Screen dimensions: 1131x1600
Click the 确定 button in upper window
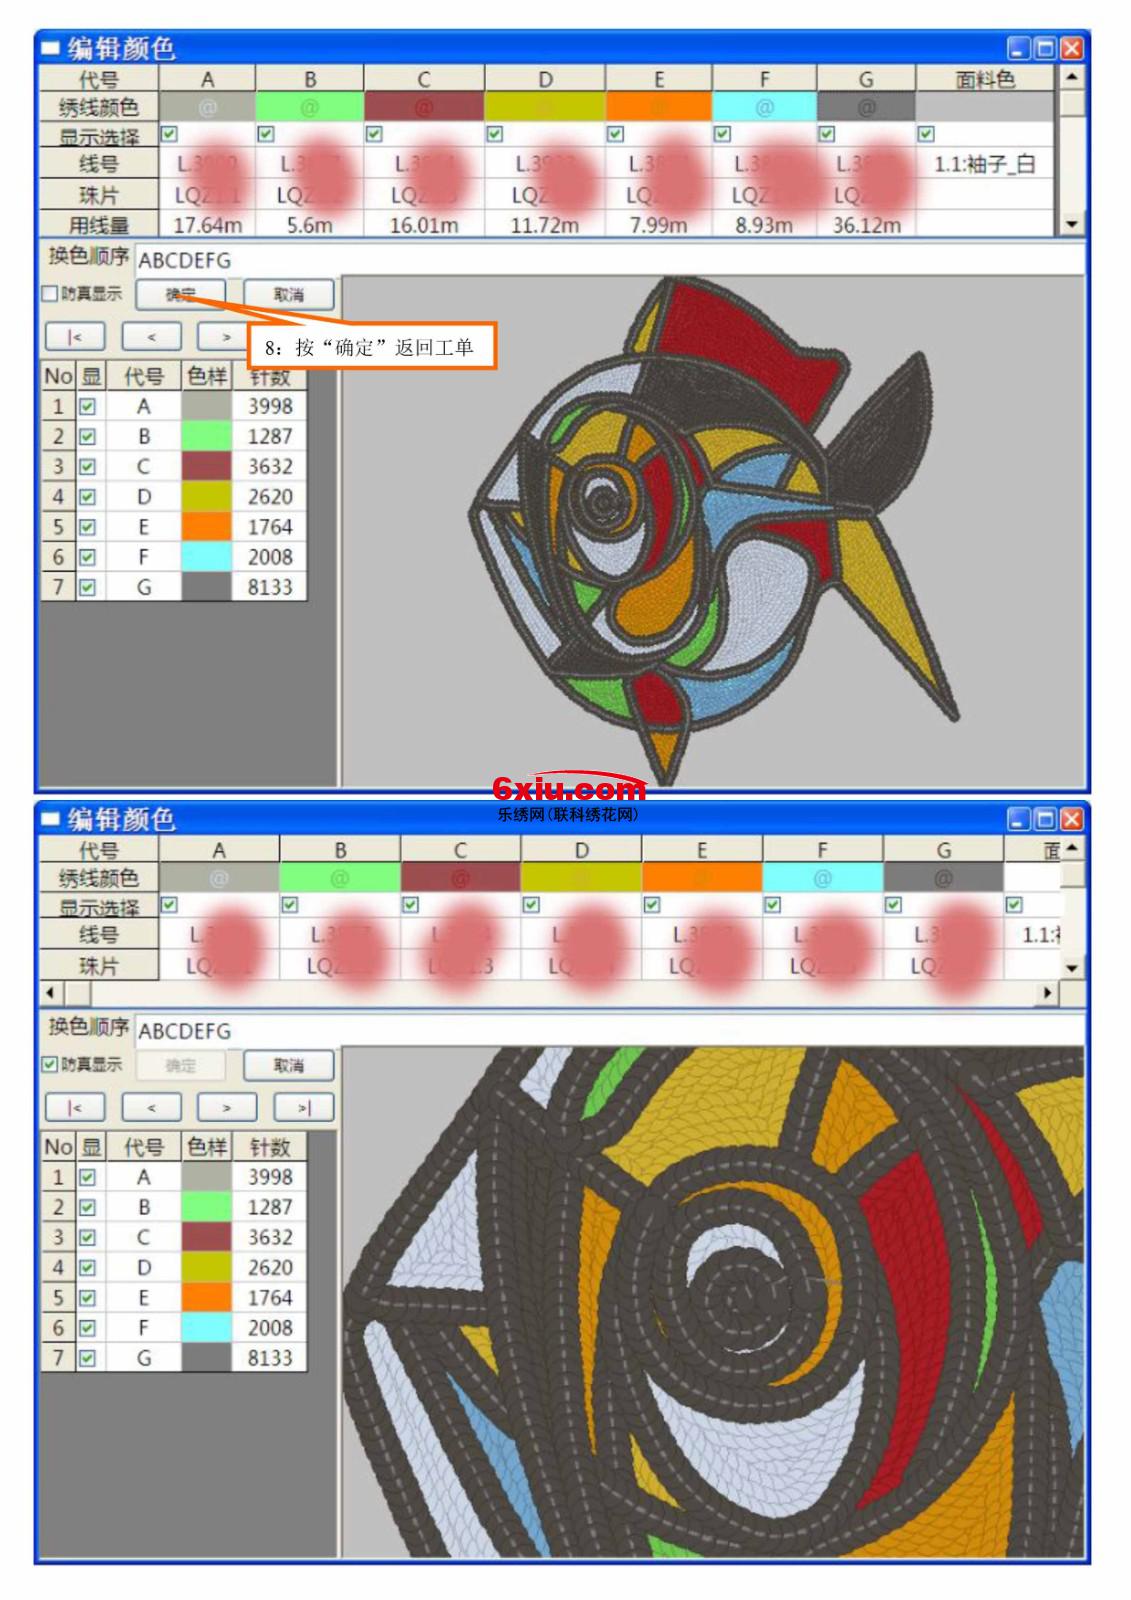coord(181,294)
